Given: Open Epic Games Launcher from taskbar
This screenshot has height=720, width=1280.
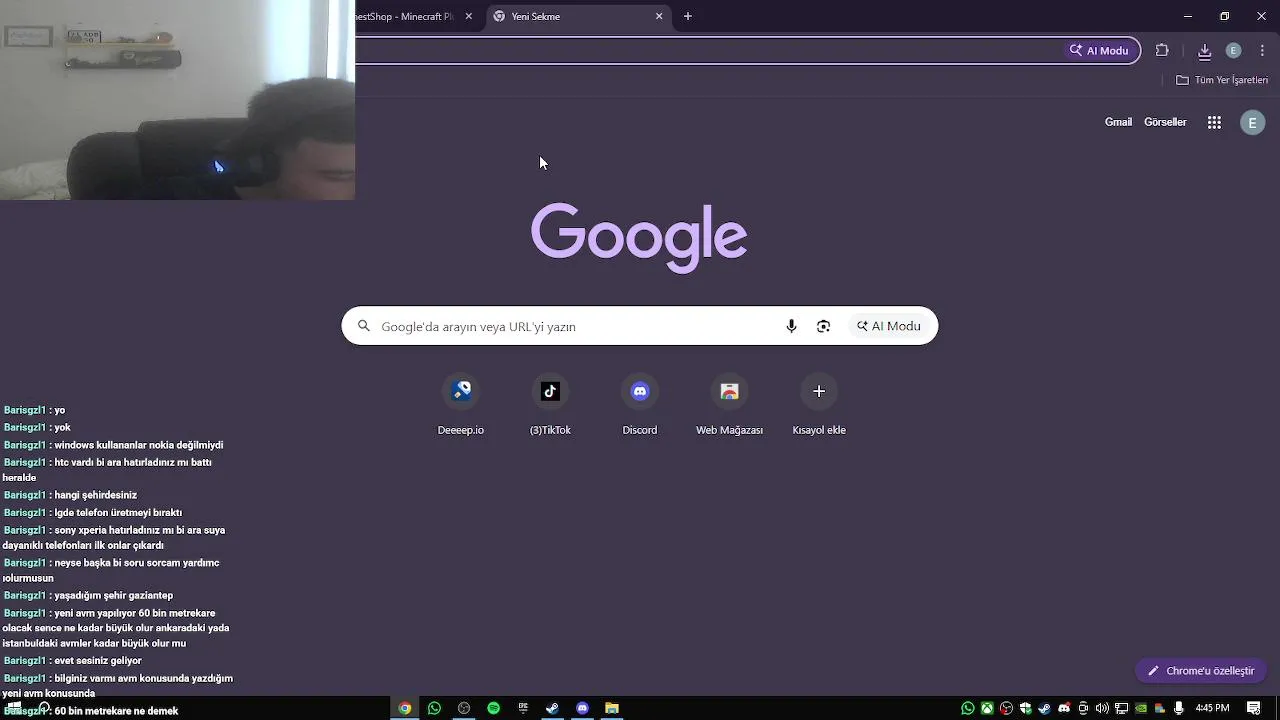Looking at the screenshot, I should coord(523,708).
